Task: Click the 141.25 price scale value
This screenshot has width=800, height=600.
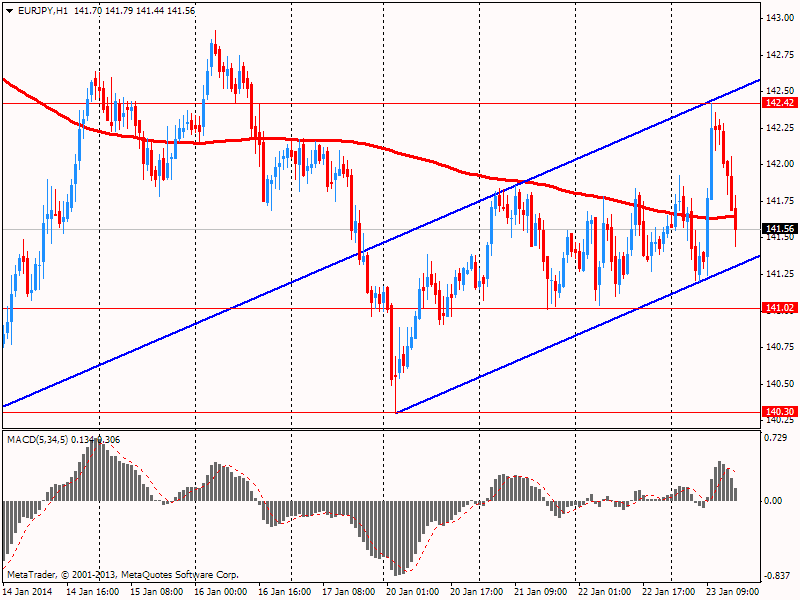Action: pyautogui.click(x=780, y=274)
